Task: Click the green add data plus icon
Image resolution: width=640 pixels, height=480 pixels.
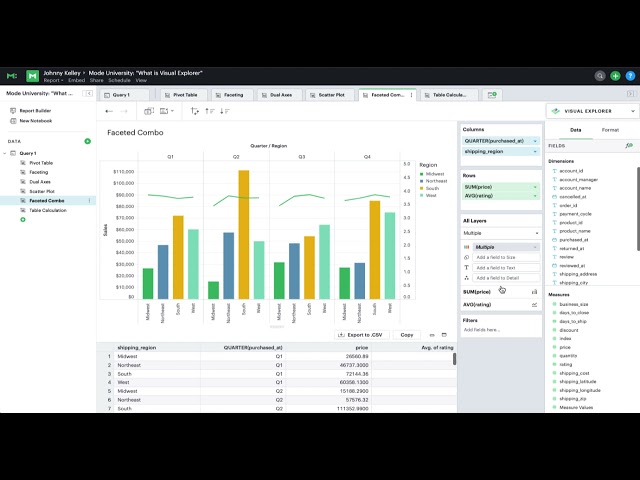Action: pyautogui.click(x=87, y=141)
